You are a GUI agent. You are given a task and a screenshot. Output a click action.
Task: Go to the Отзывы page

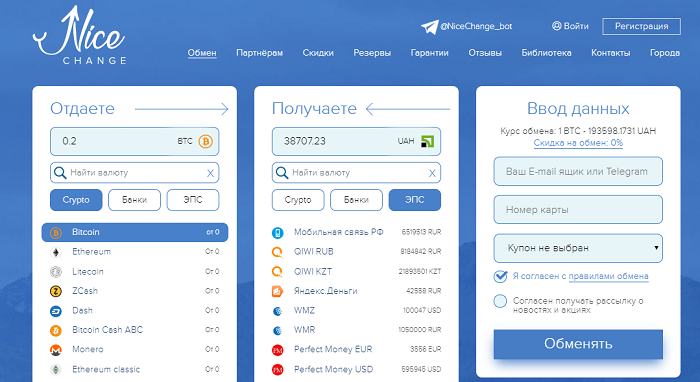click(x=485, y=53)
